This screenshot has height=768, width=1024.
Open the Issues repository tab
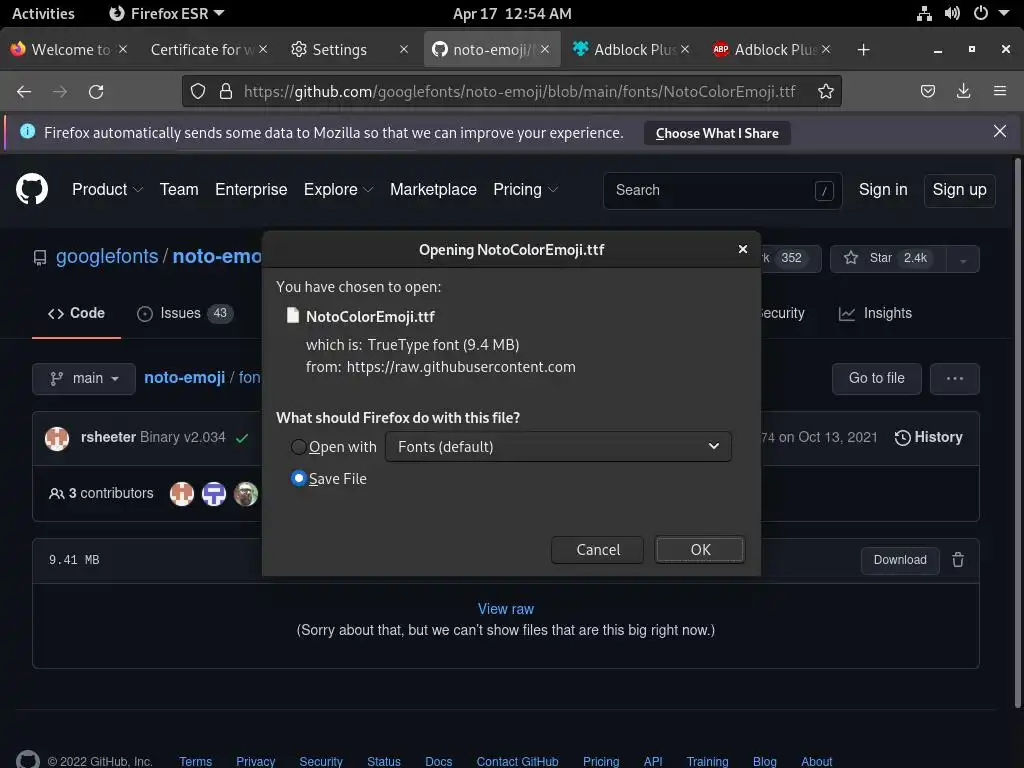[185, 313]
